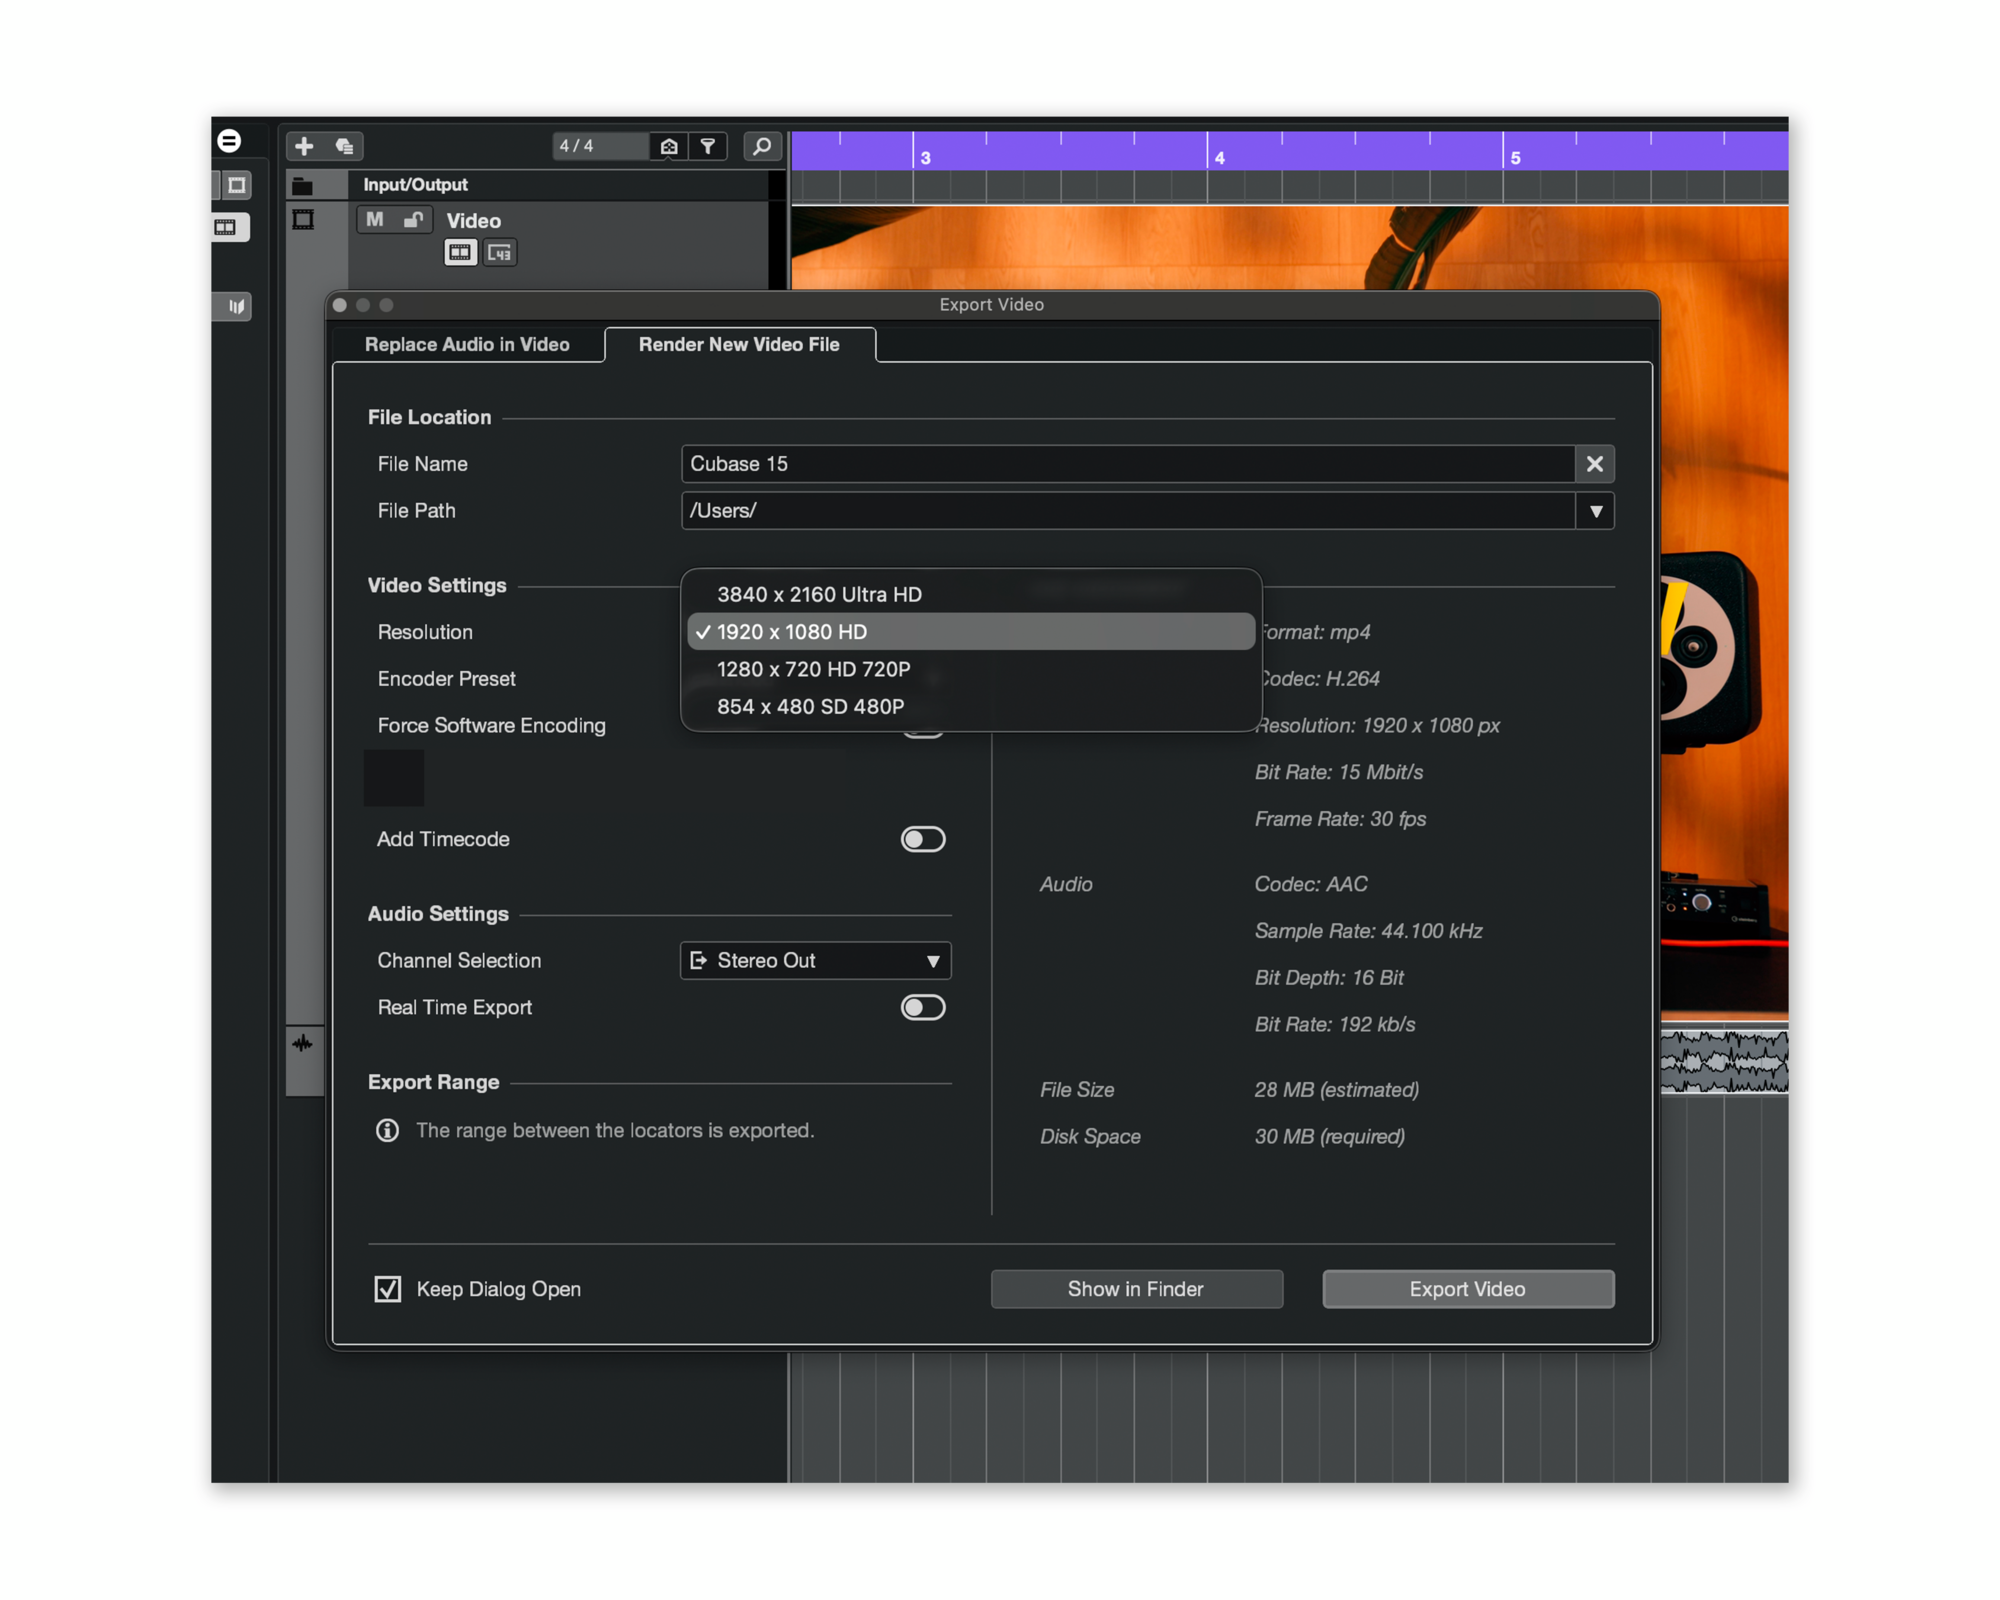The width and height of the screenshot is (2000, 1600).
Task: Select 3840 x 2160 Ultra HD resolution
Action: pos(819,594)
